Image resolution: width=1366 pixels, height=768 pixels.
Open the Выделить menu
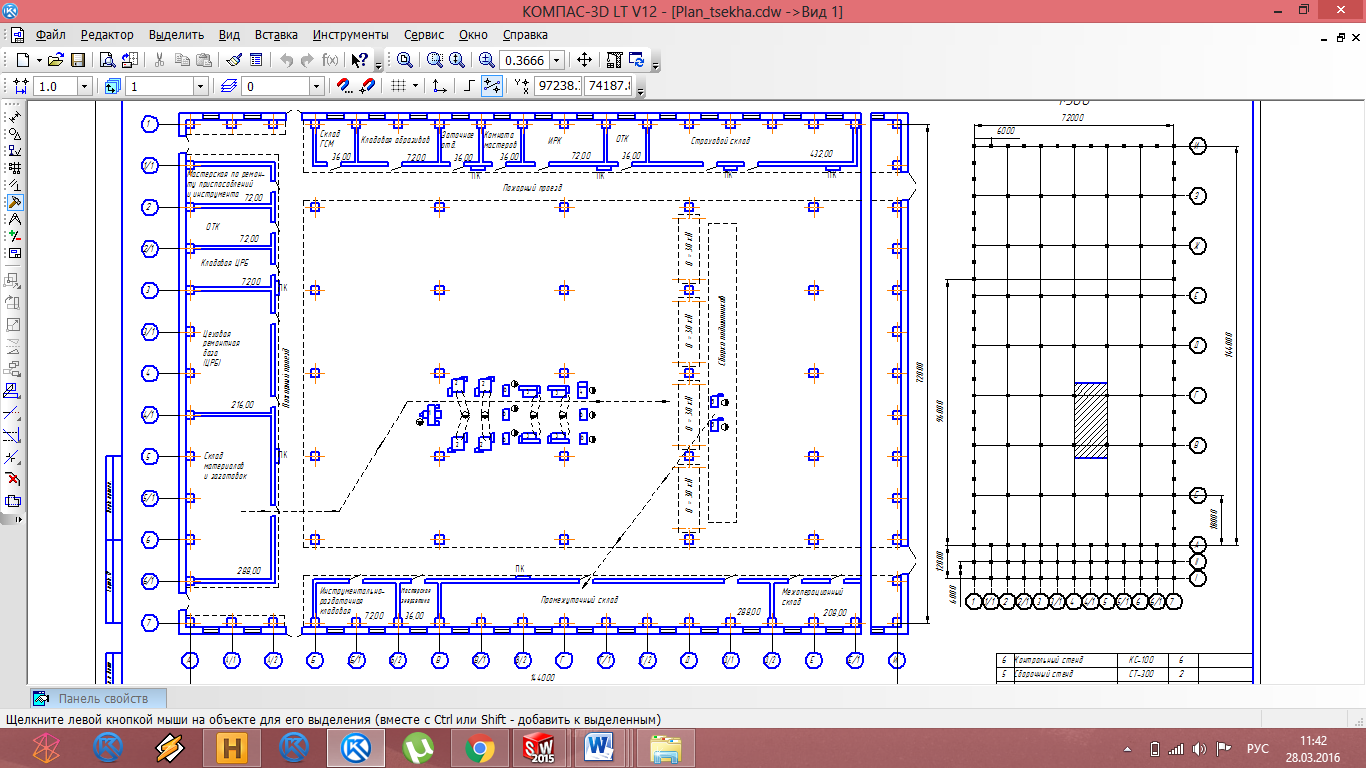click(176, 34)
